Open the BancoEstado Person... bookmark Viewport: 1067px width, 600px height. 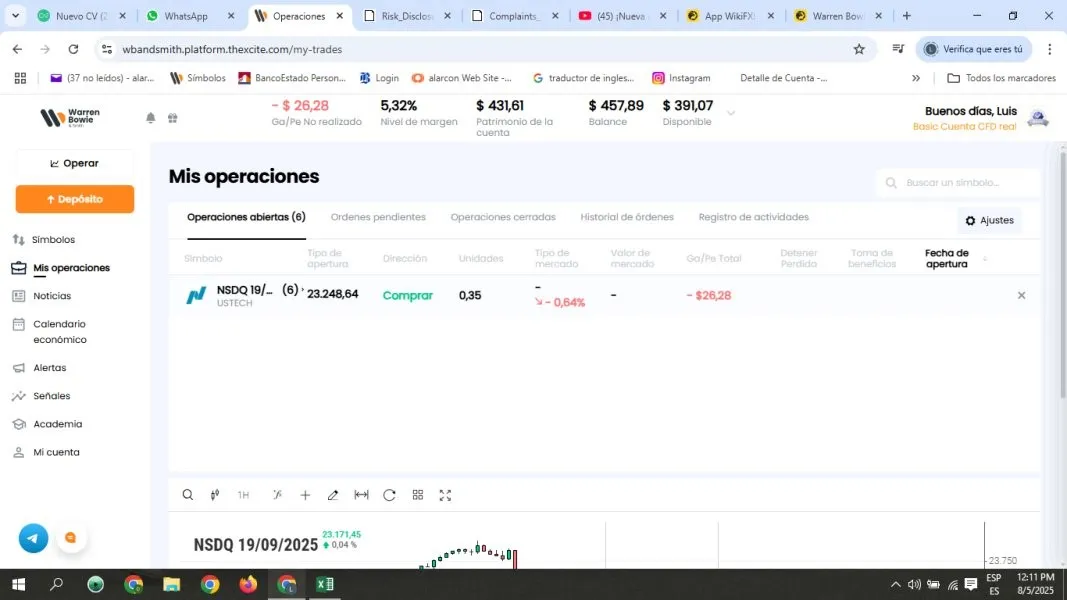292,78
